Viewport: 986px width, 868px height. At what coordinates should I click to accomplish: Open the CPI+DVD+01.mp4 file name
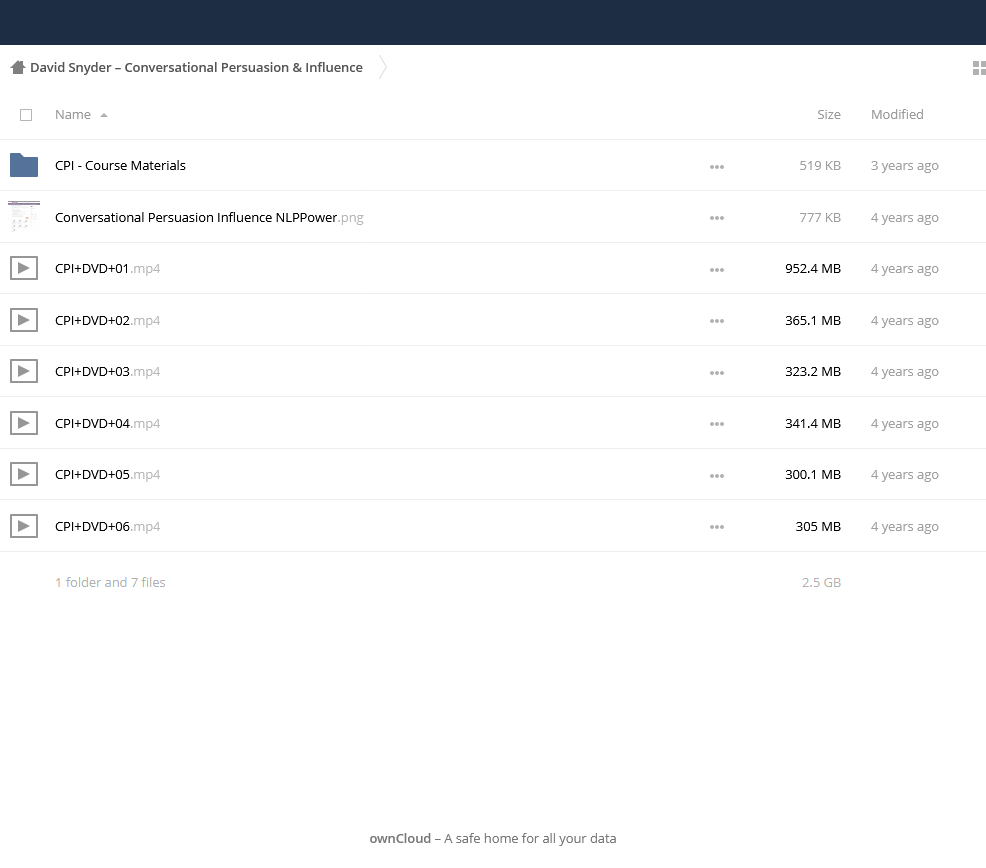tap(108, 269)
